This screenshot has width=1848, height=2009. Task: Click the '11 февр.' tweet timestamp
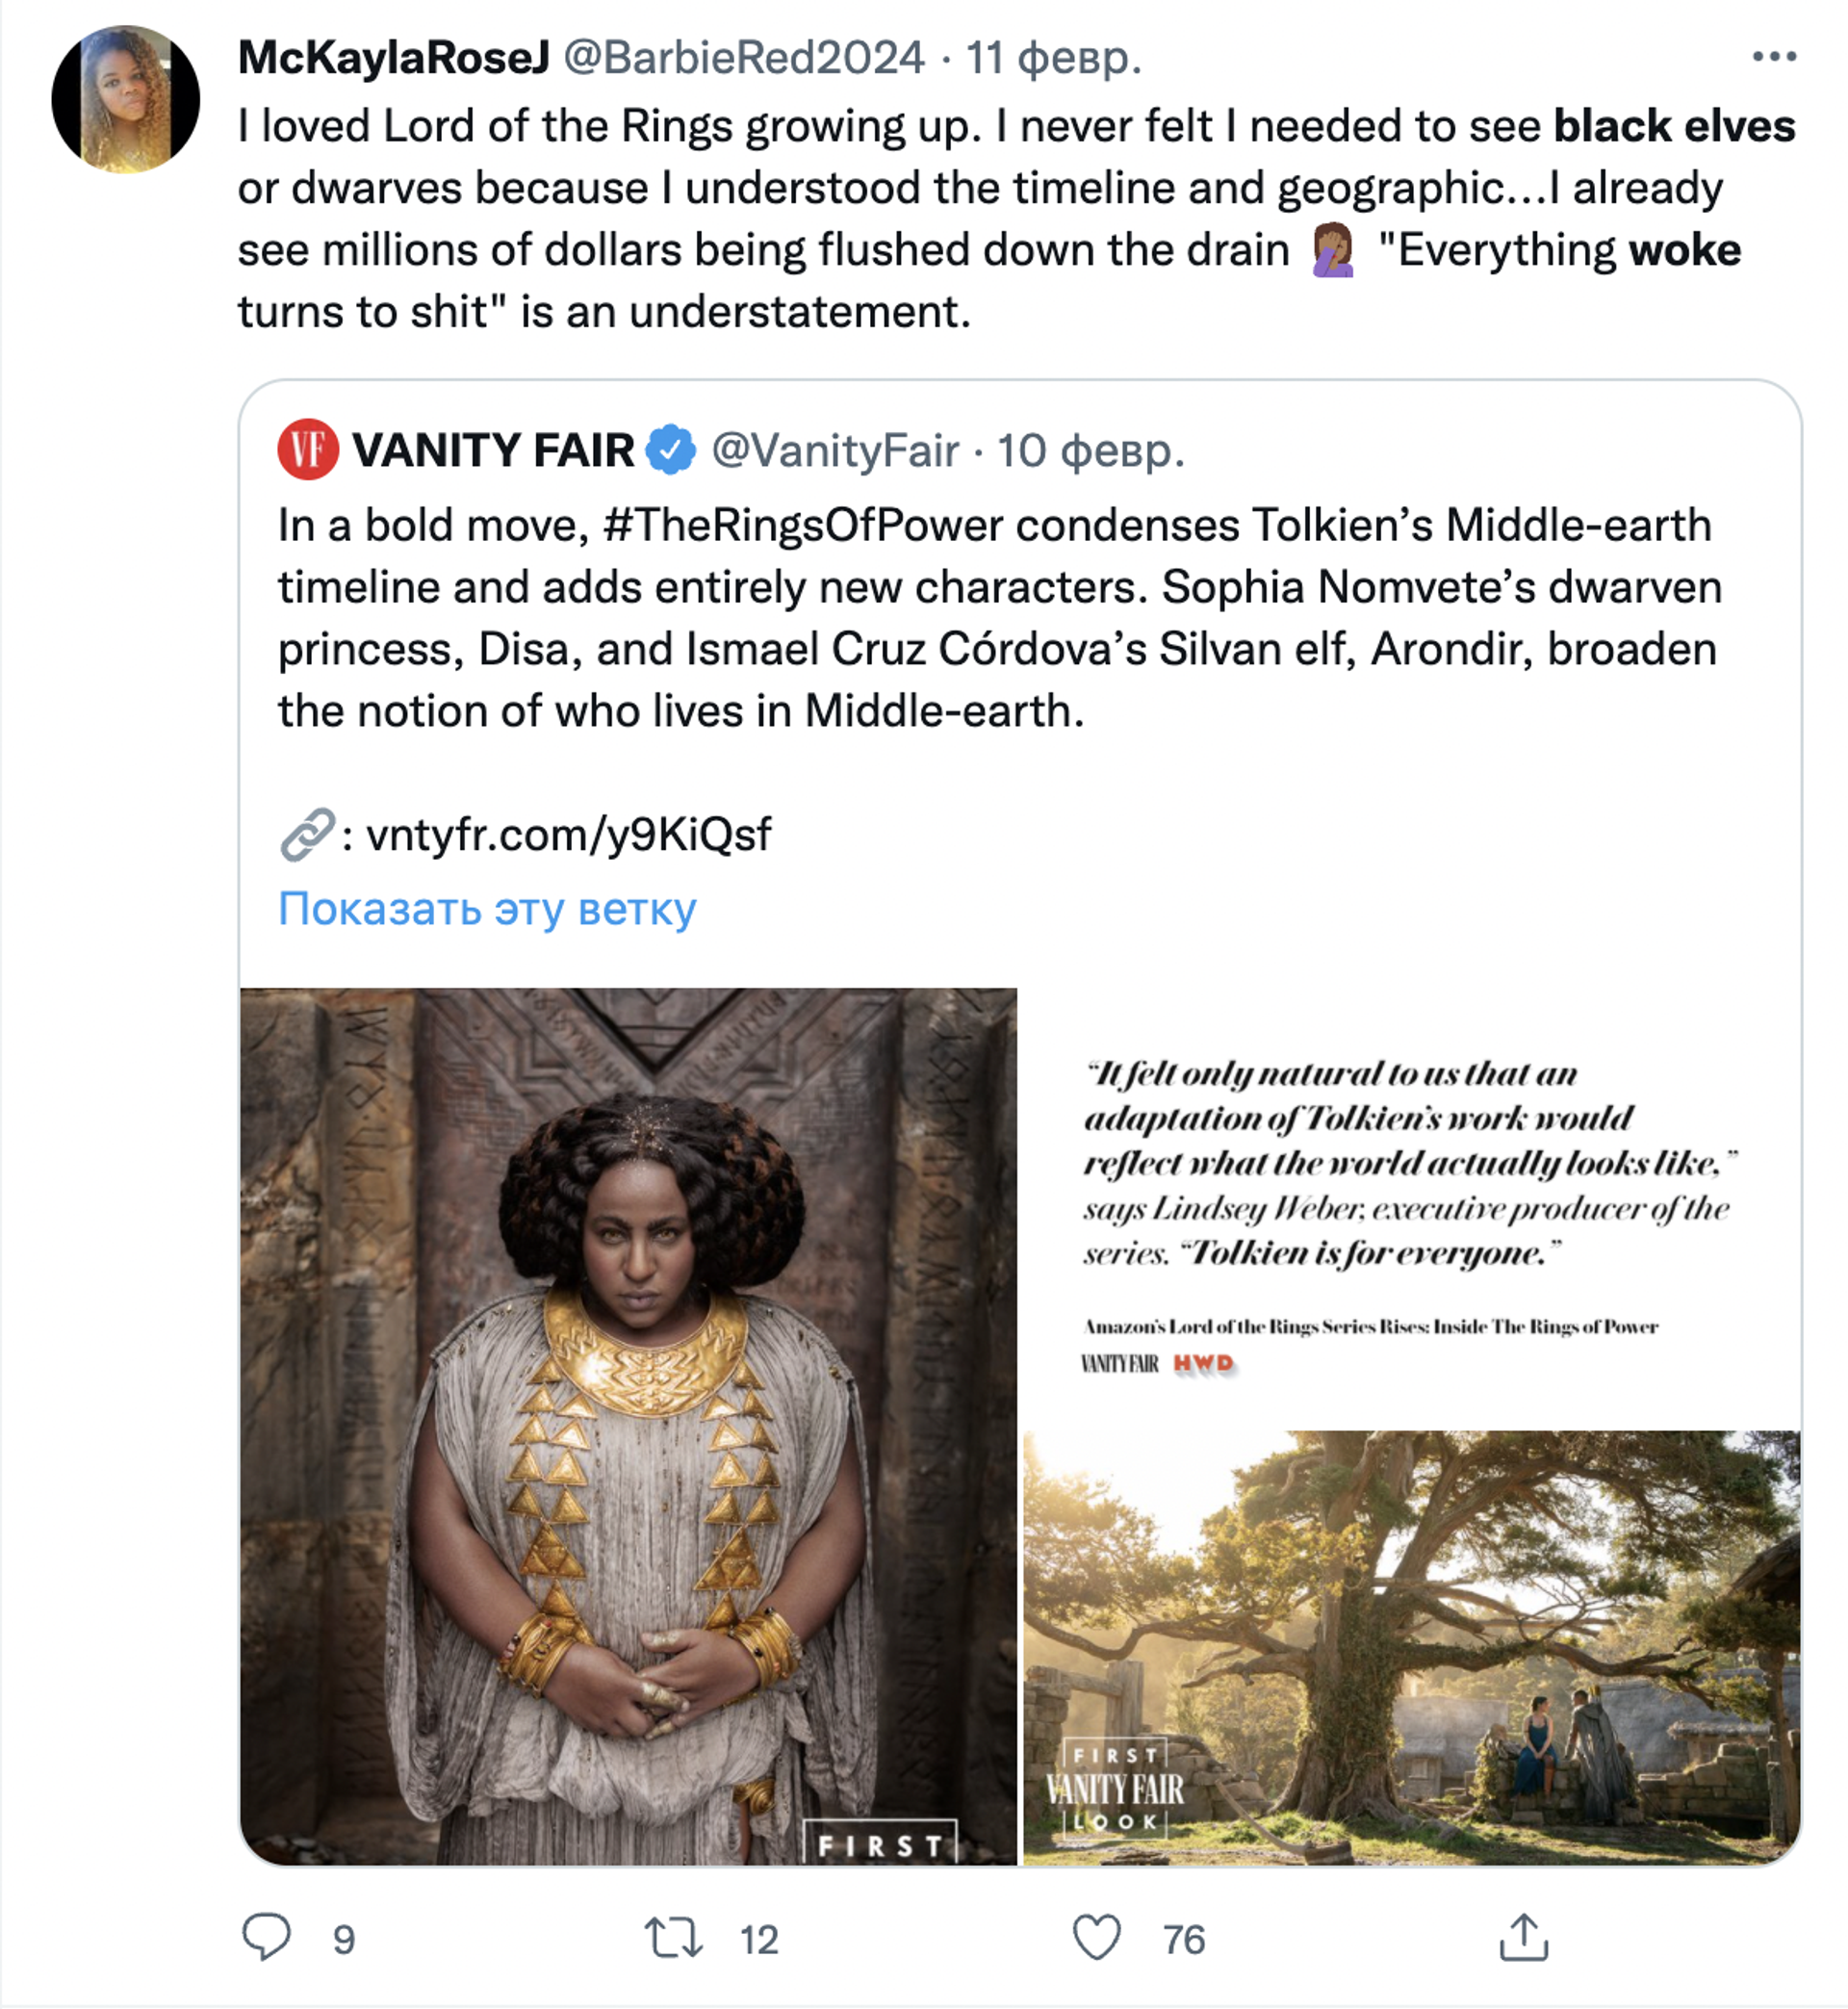tap(1053, 58)
